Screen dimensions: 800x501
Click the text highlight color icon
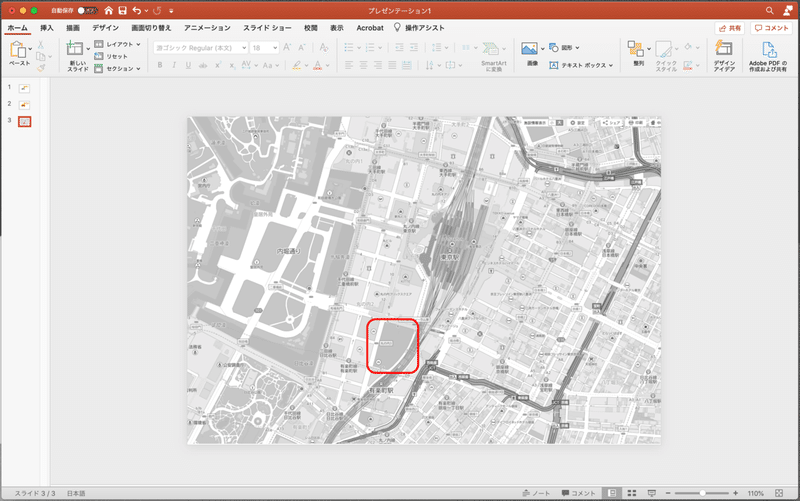(x=296, y=65)
